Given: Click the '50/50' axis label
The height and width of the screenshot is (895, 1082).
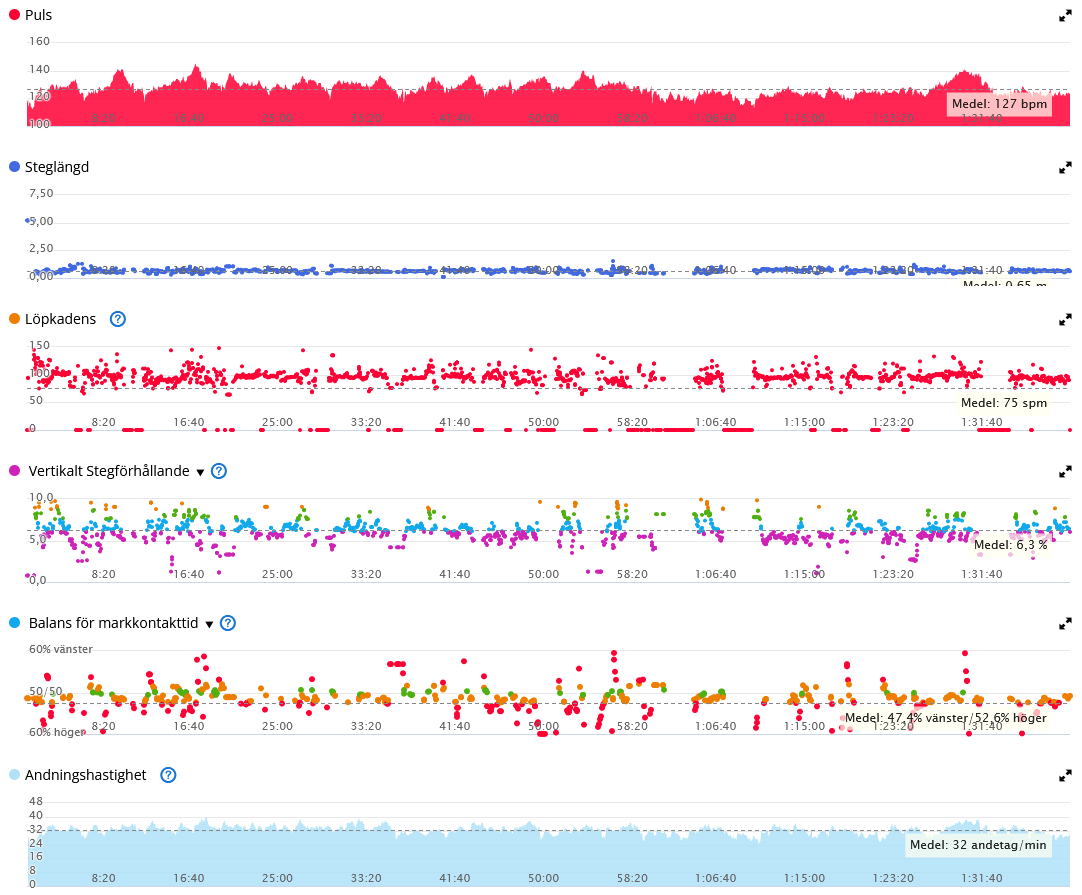Looking at the screenshot, I should [46, 691].
